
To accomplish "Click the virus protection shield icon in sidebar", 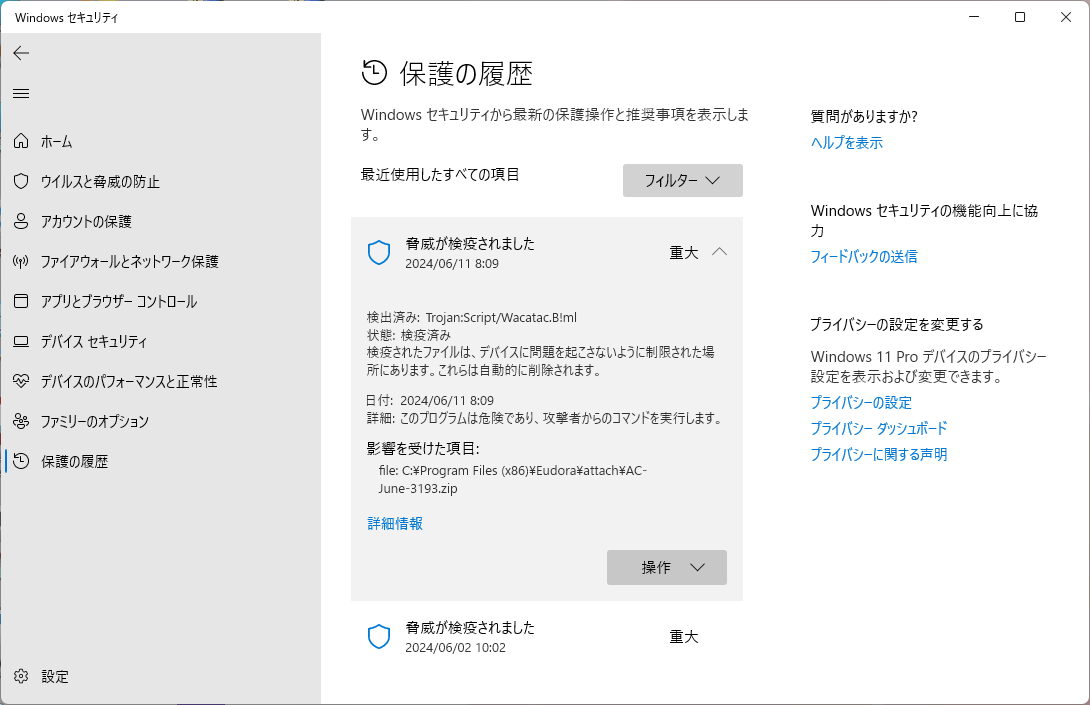I will click(x=21, y=181).
